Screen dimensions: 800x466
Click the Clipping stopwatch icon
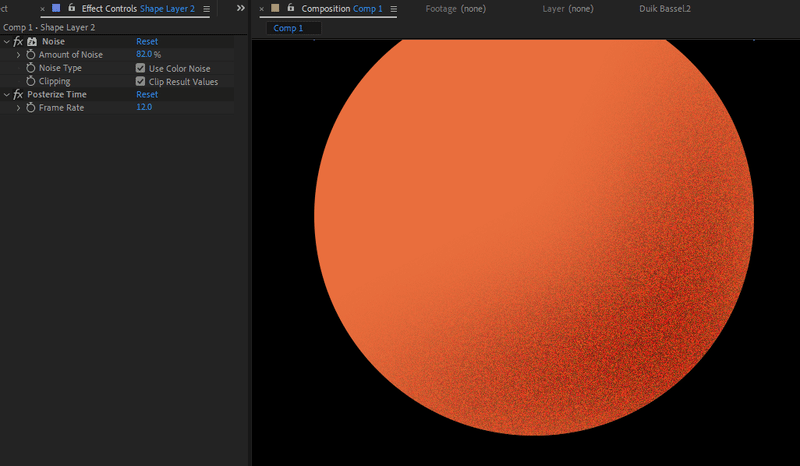[31, 81]
